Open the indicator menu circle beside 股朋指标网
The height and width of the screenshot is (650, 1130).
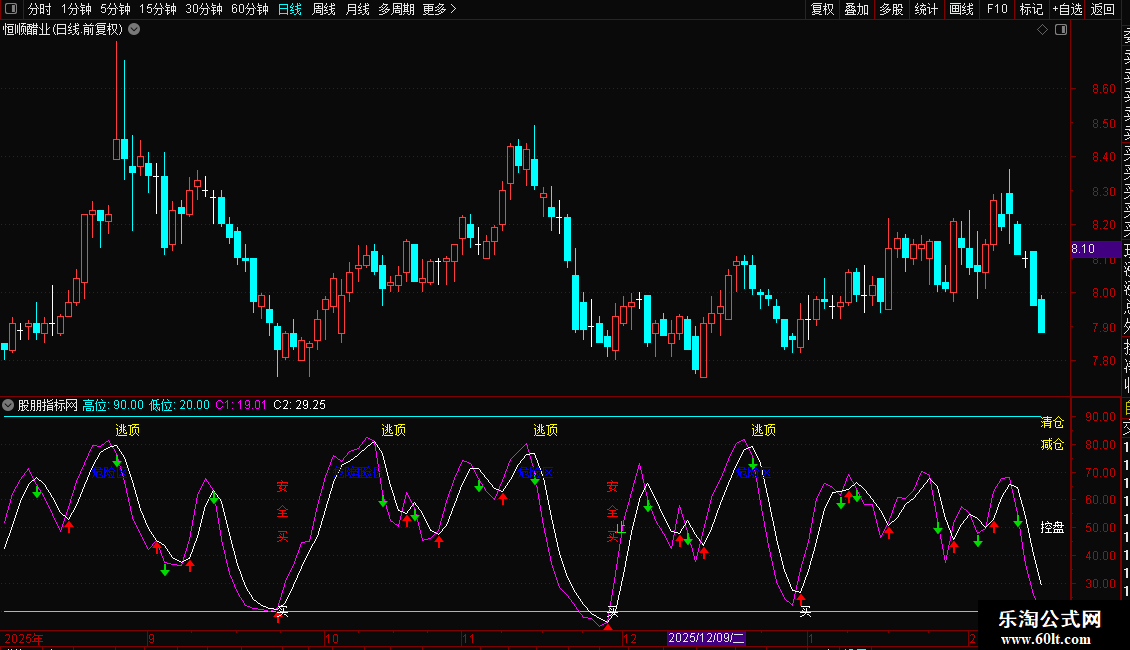click(8, 405)
